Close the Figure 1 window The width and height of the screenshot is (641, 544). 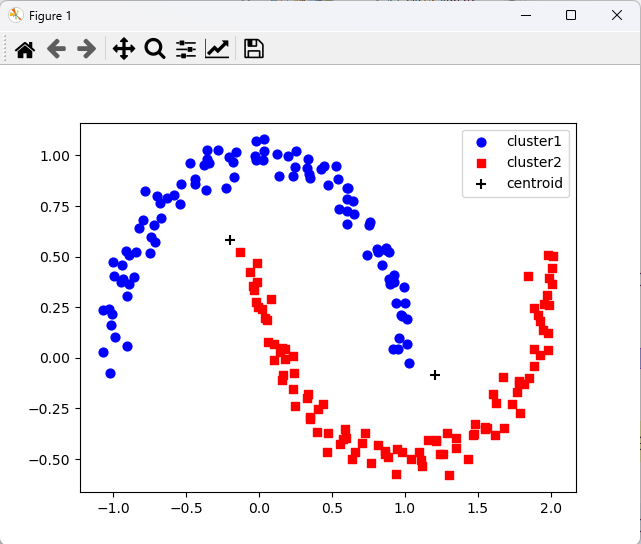click(x=617, y=16)
